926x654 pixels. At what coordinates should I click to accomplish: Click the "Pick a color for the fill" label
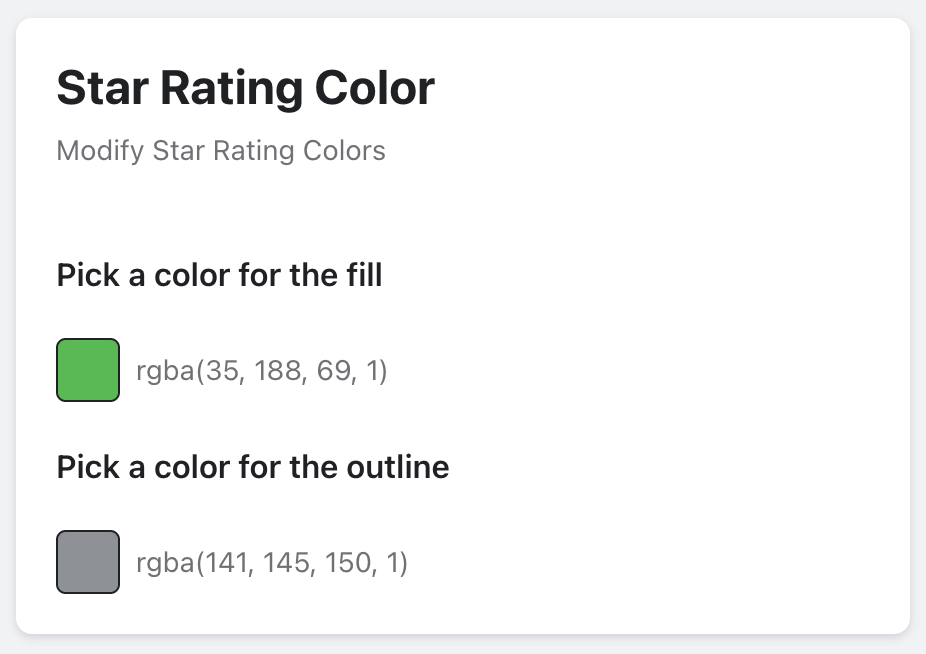point(219,275)
